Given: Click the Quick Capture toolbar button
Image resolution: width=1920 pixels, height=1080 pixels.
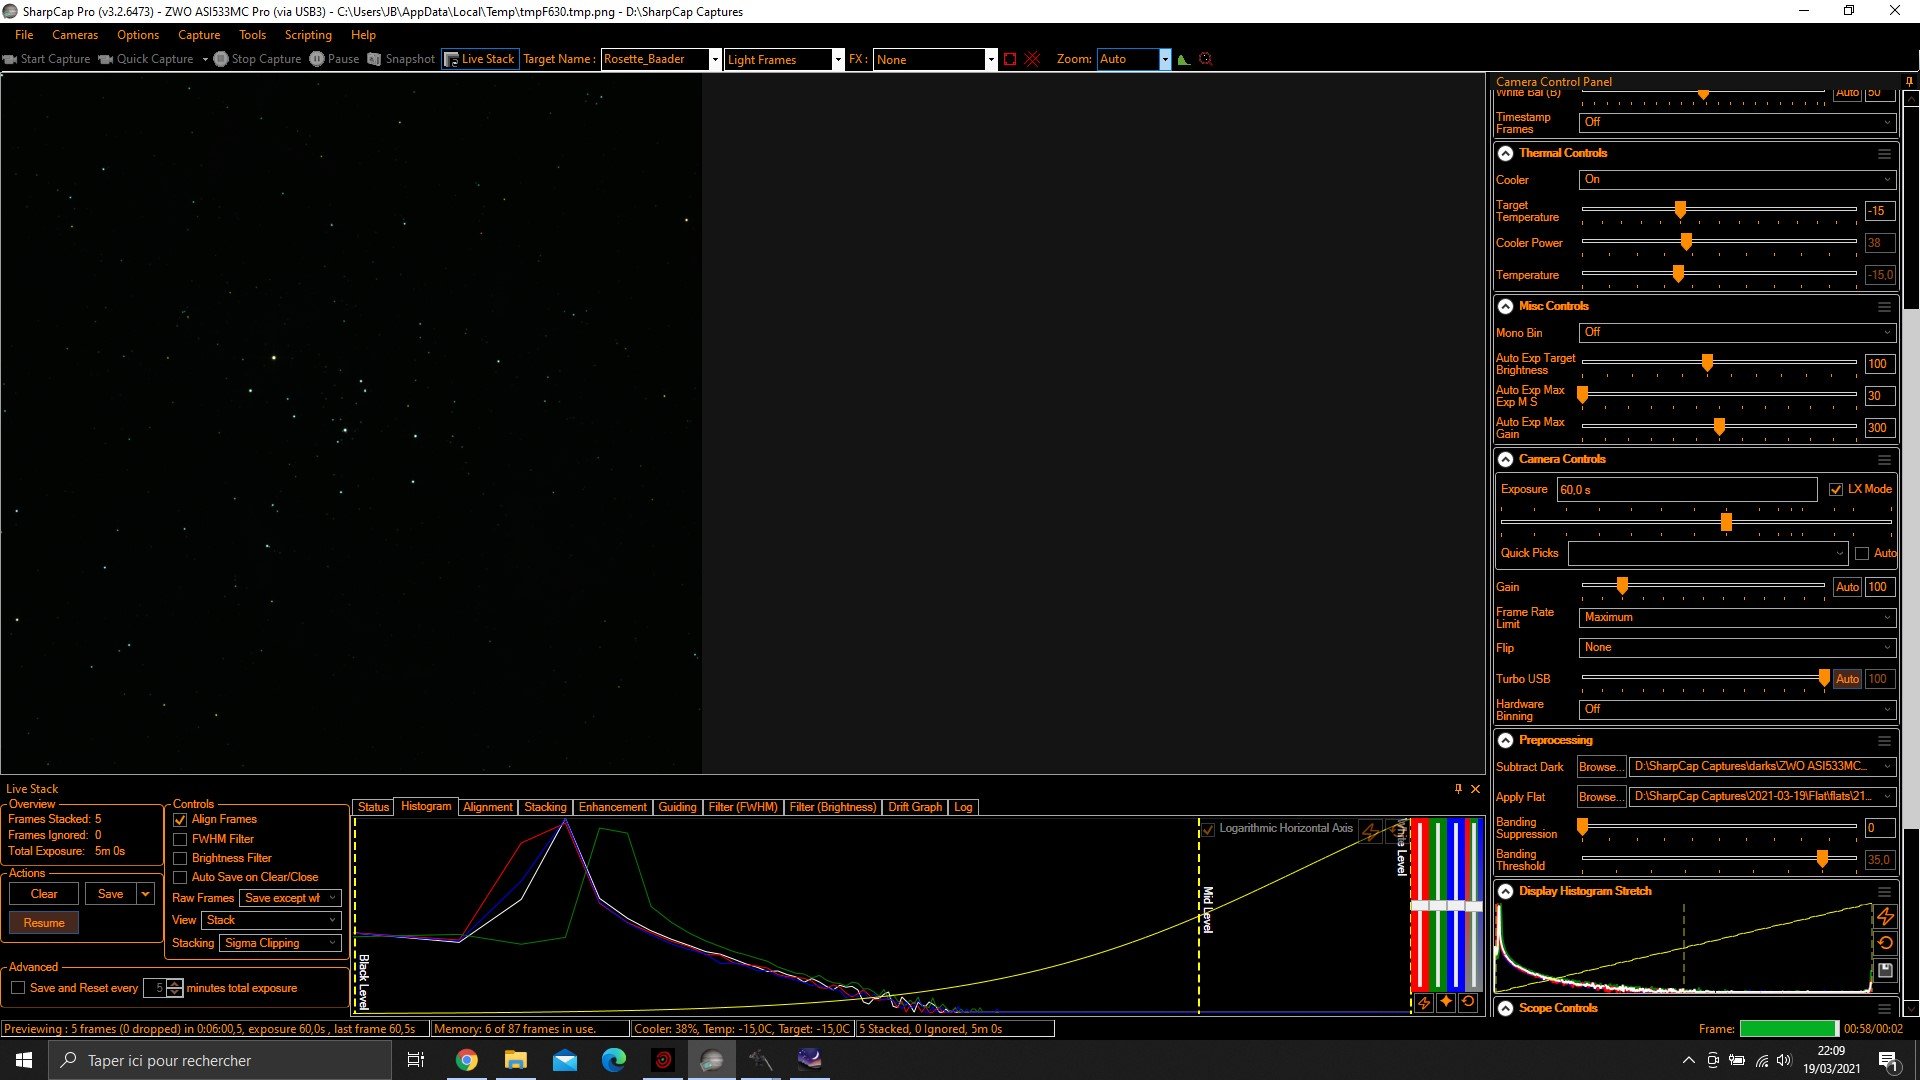Looking at the screenshot, I should [146, 59].
